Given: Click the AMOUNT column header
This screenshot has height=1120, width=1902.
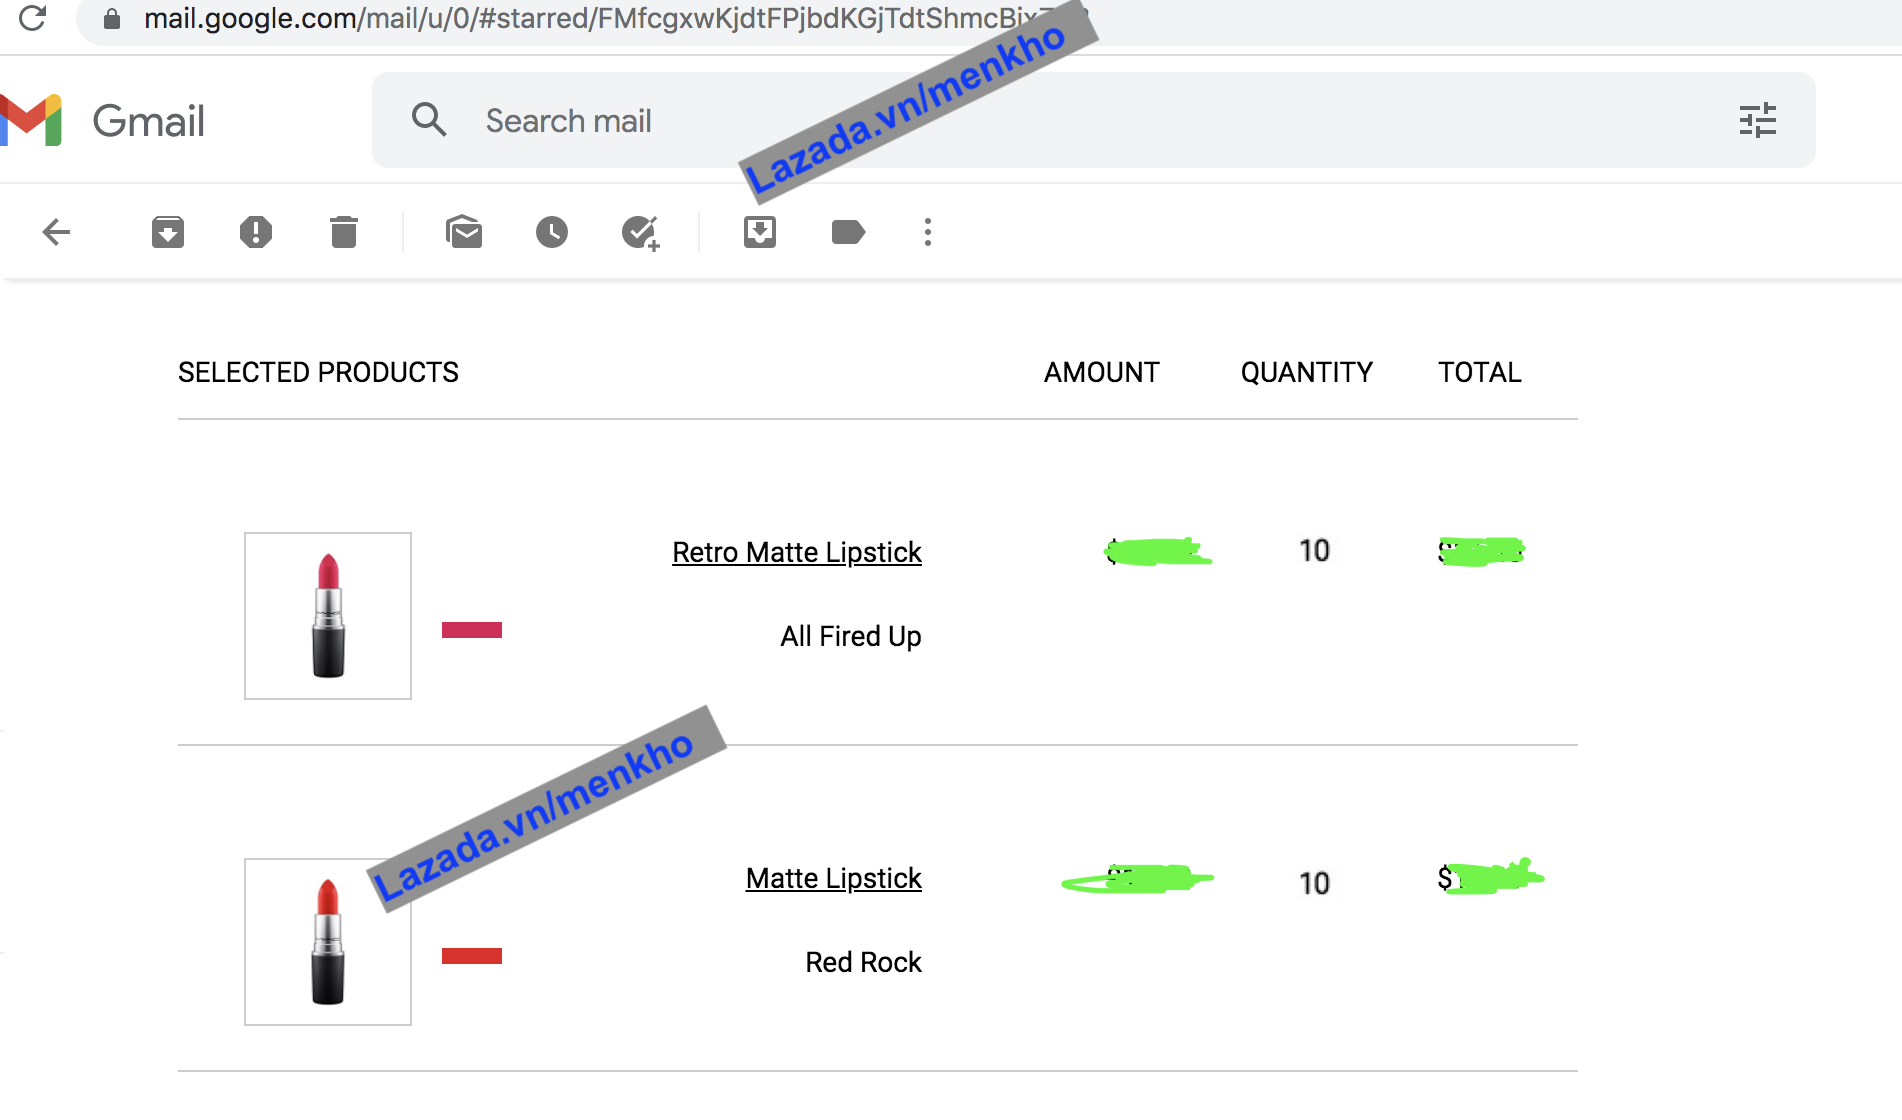Looking at the screenshot, I should [1102, 372].
